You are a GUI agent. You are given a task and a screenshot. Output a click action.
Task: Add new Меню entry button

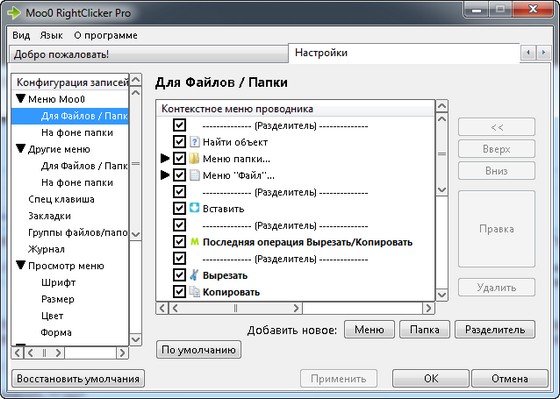click(369, 329)
